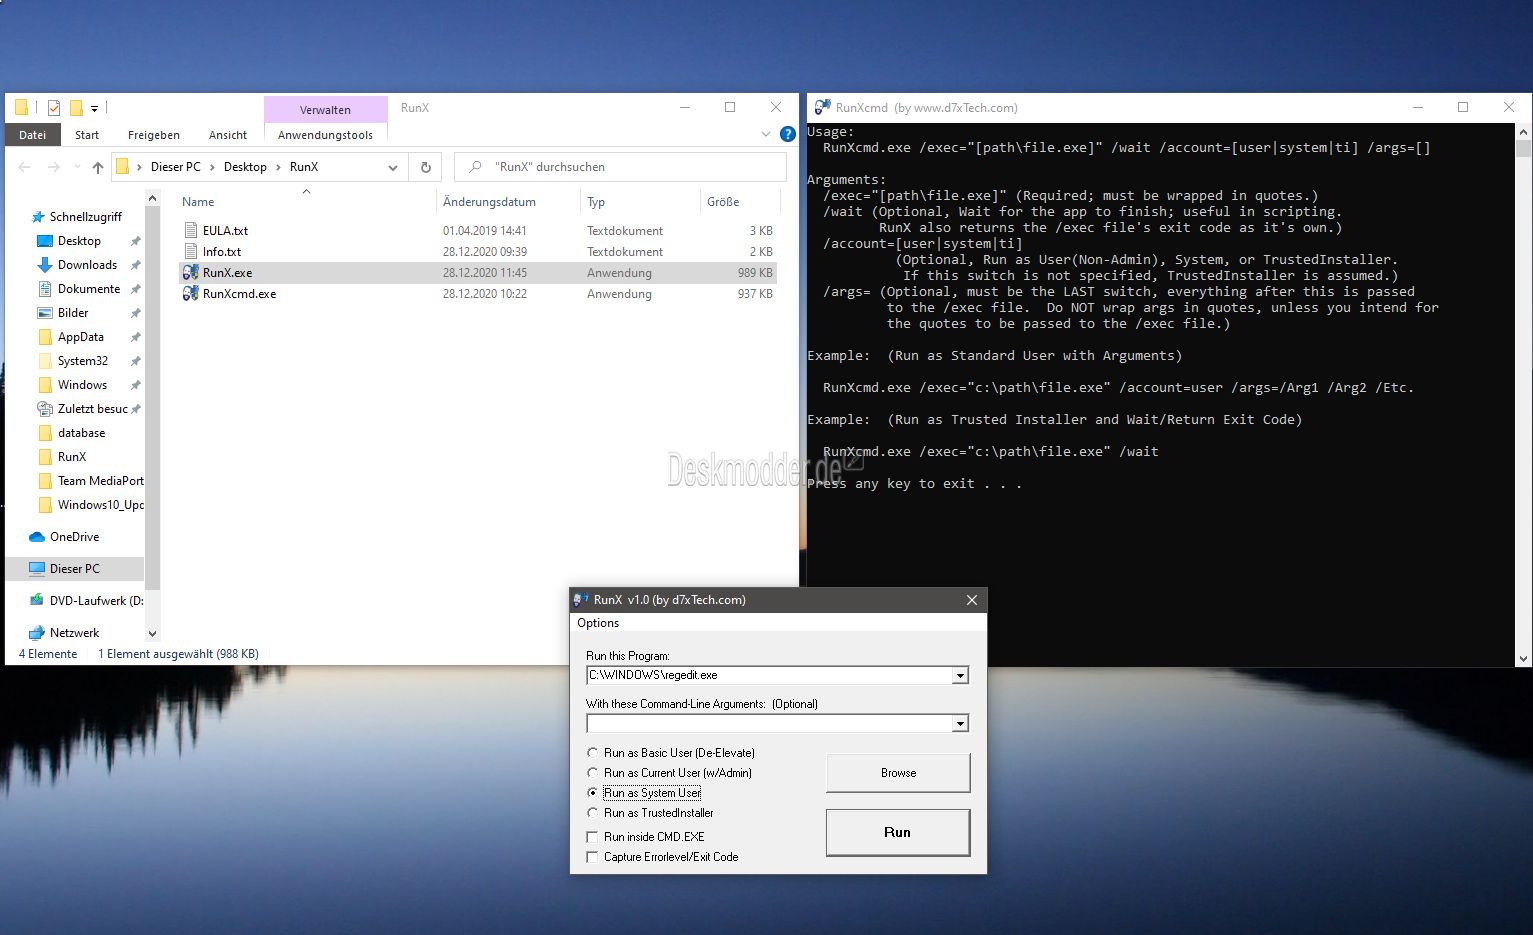Open the Datei tab in Explorer

tap(32, 135)
